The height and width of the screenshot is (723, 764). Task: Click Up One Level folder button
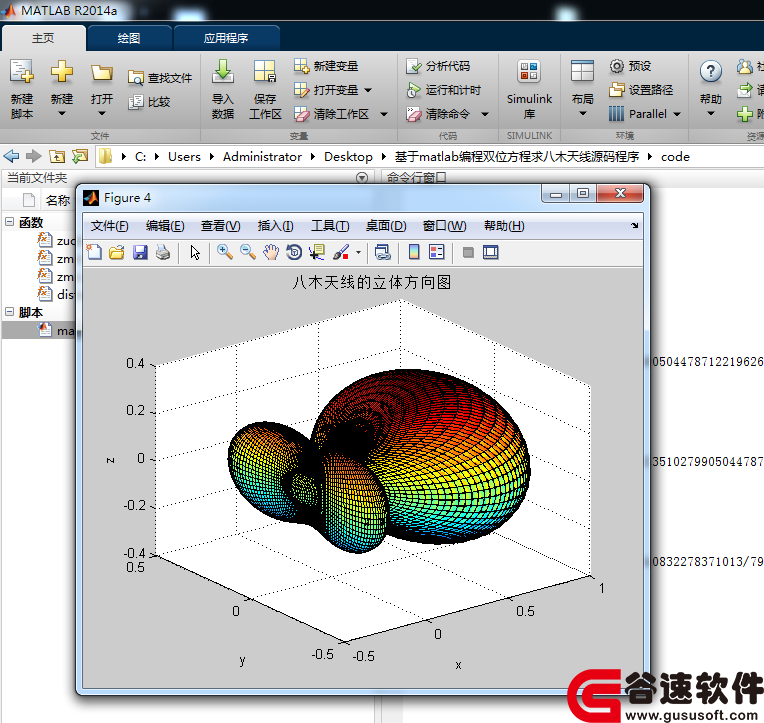57,156
